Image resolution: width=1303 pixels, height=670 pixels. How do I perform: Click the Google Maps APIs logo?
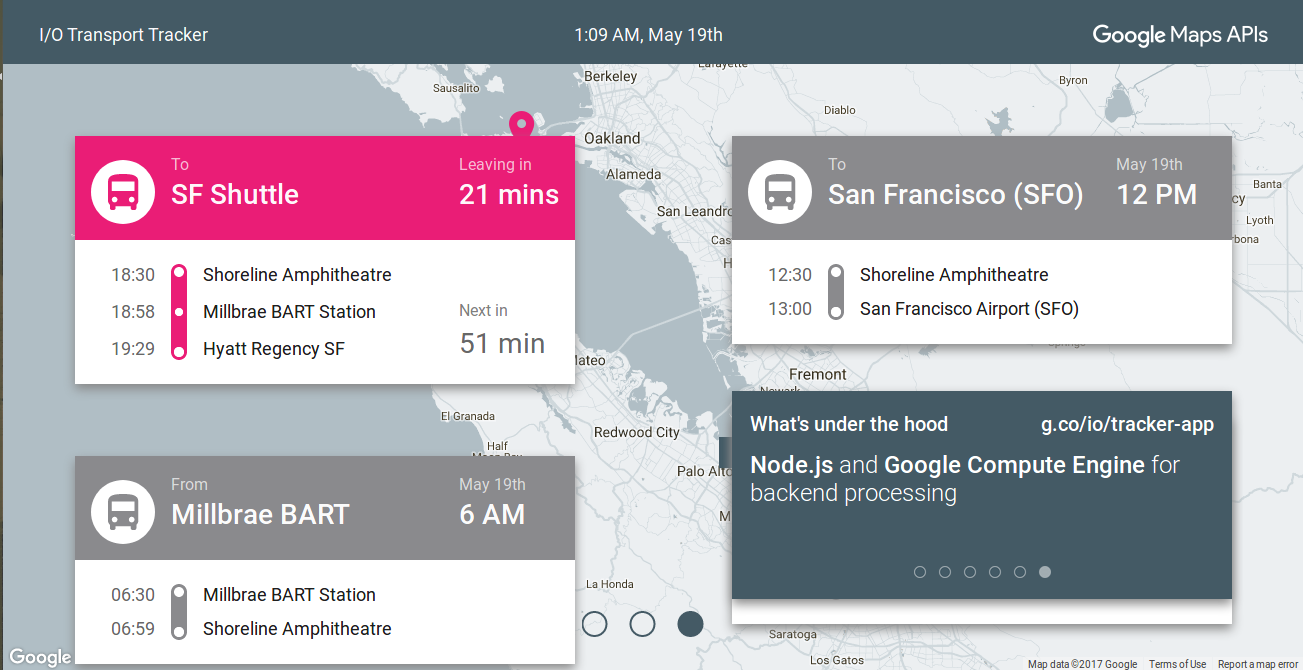[x=1180, y=35]
